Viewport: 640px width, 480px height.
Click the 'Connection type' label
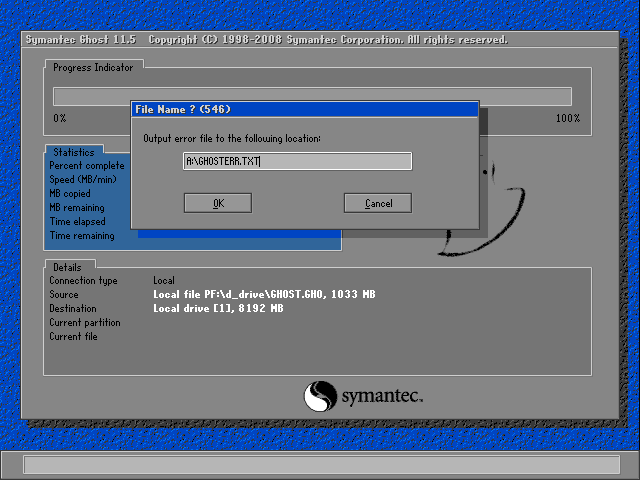click(83, 280)
